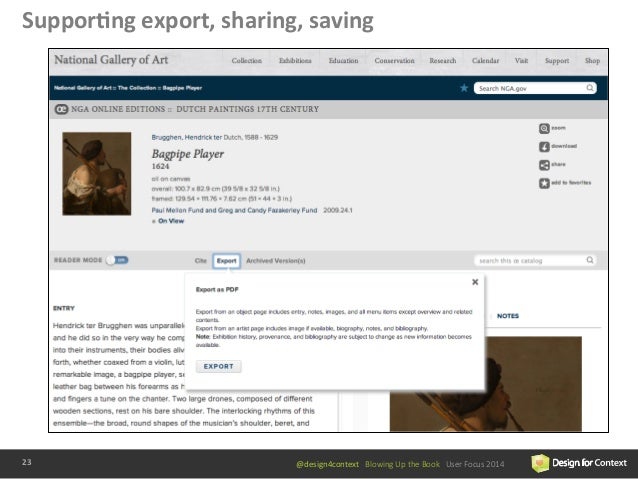Open the Support menu
Screen dimensions: 638x479
point(557,61)
